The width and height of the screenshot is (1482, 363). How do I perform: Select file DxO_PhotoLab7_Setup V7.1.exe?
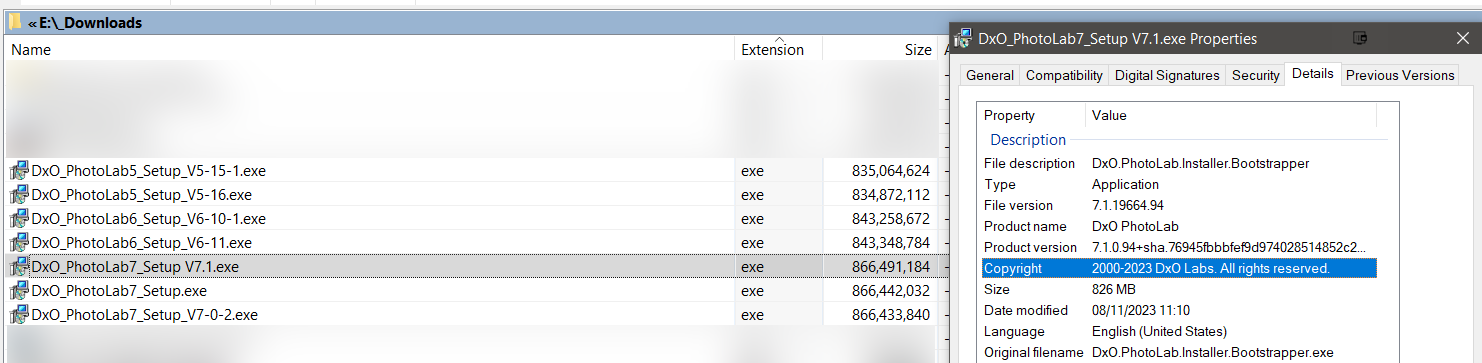tap(136, 267)
